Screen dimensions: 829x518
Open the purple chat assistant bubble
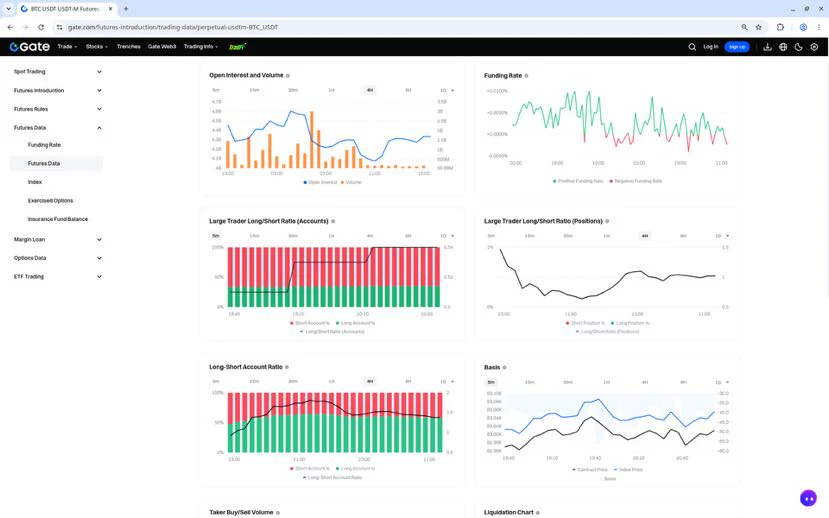pyautogui.click(x=808, y=498)
